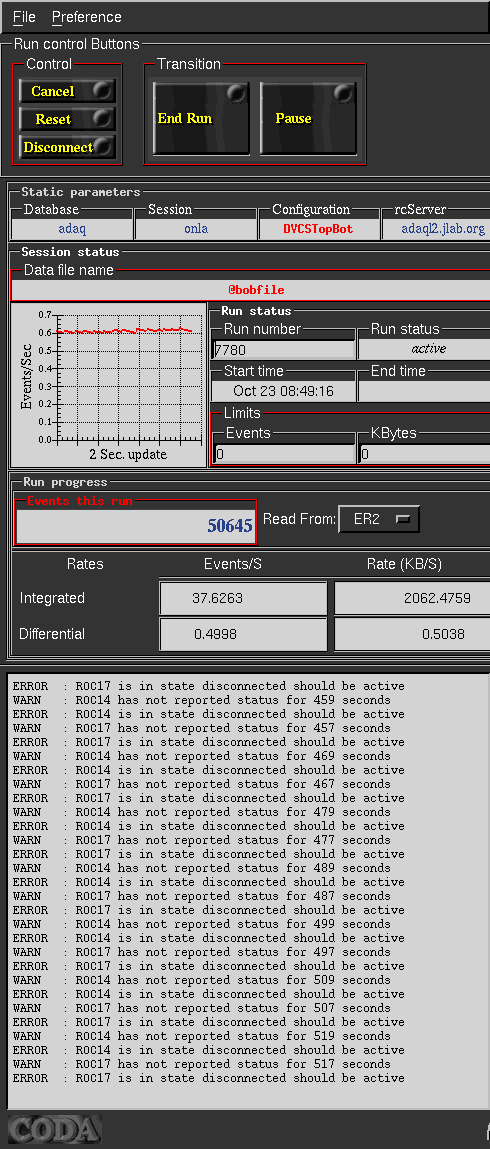Click the Cancel control button
The image size is (490, 1149).
click(x=67, y=91)
